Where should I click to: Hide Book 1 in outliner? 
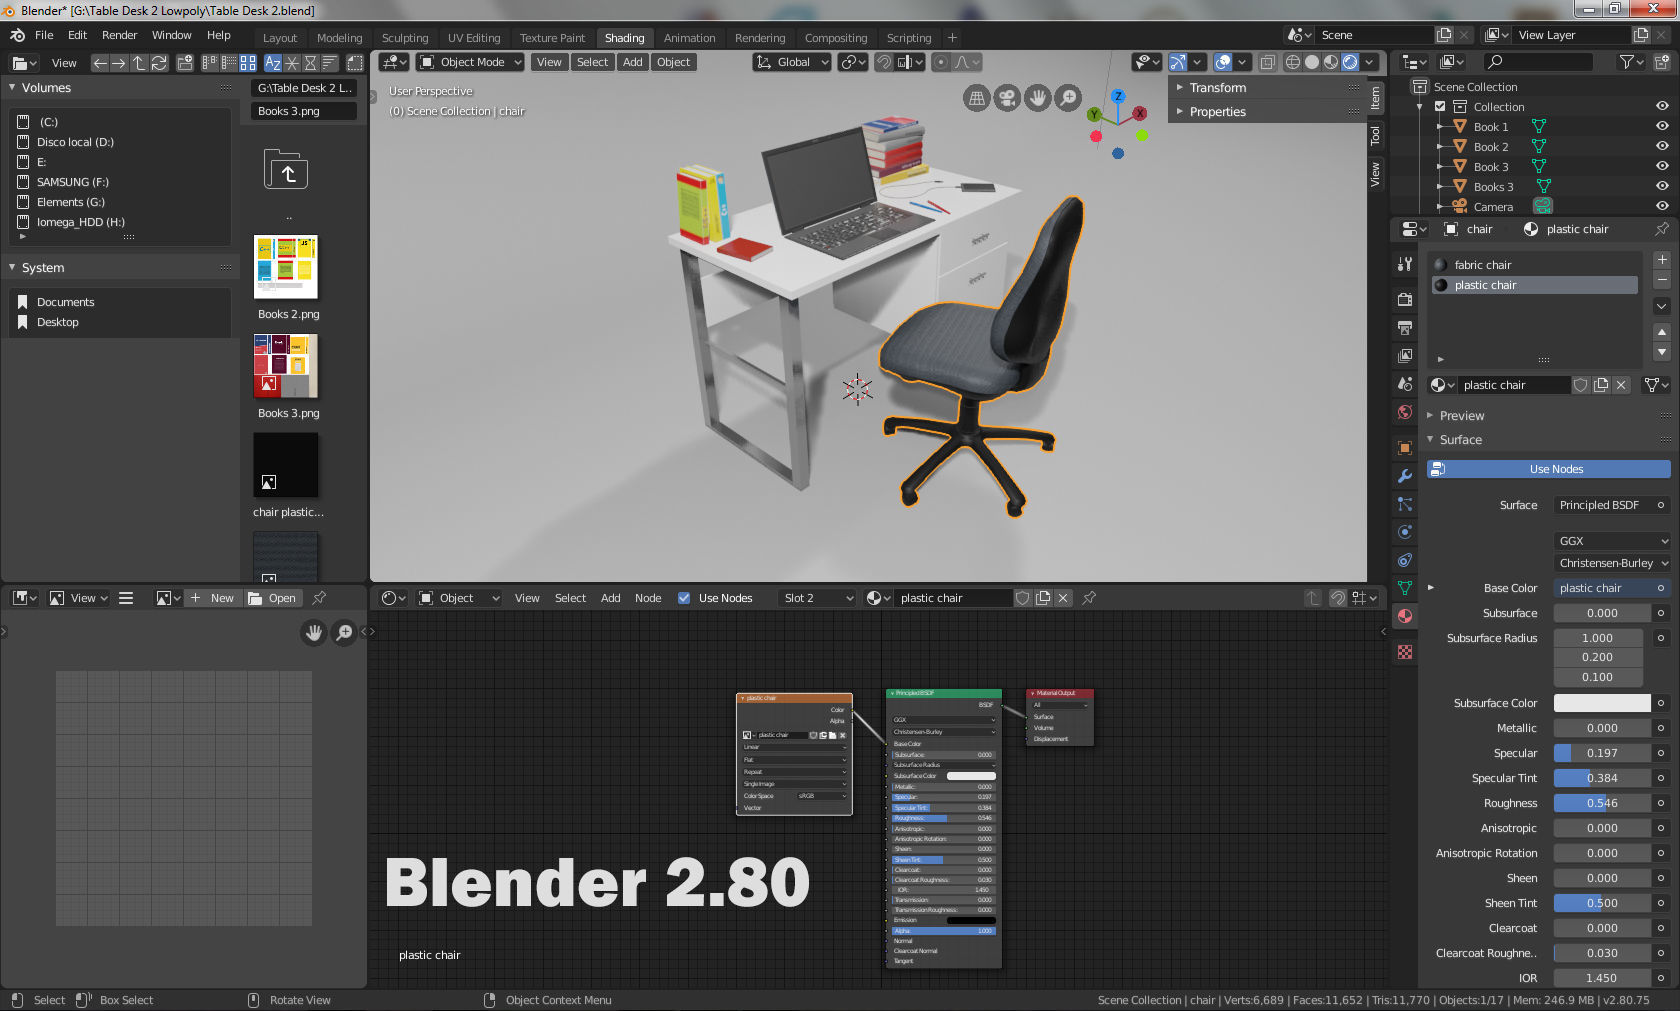click(x=1662, y=127)
